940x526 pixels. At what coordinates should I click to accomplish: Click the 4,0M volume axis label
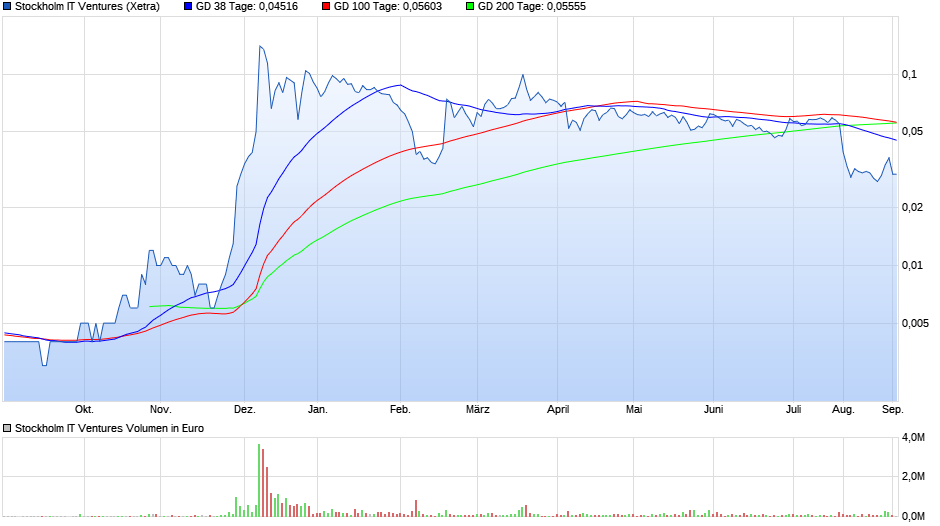pos(913,438)
